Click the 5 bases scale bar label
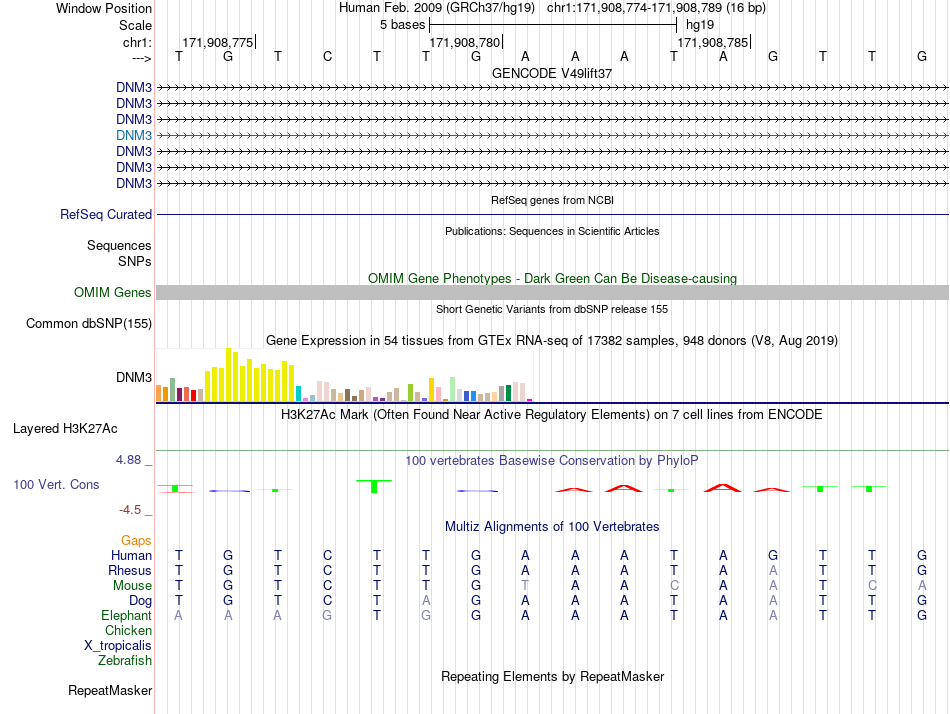Screen dimensions: 950x714 tap(402, 25)
